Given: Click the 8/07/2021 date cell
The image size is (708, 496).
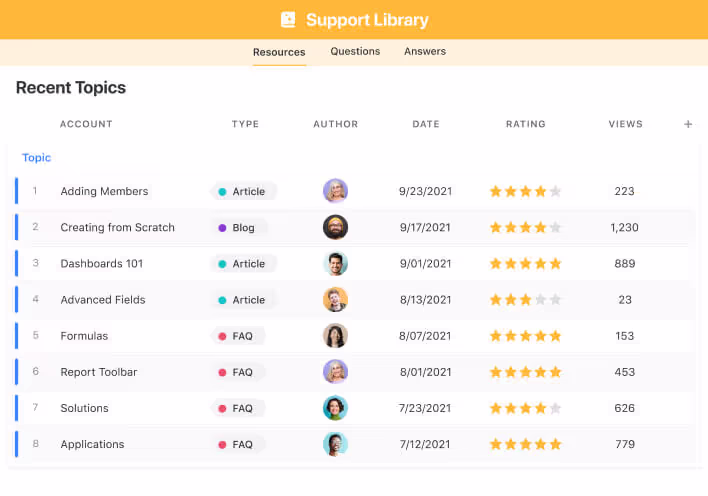Looking at the screenshot, I should tap(425, 336).
